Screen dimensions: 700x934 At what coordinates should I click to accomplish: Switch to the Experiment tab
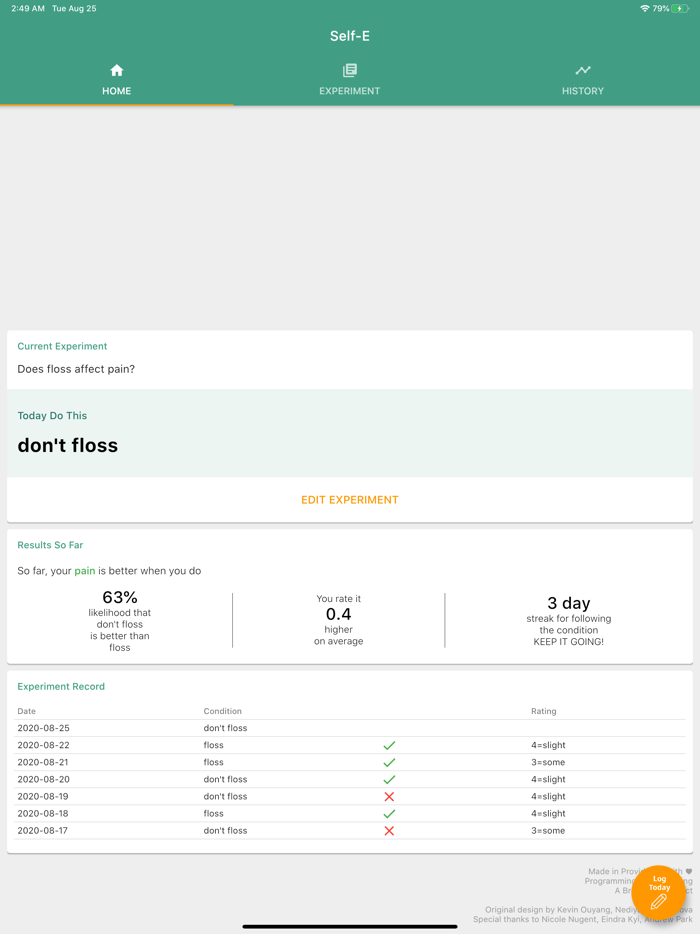click(x=350, y=80)
